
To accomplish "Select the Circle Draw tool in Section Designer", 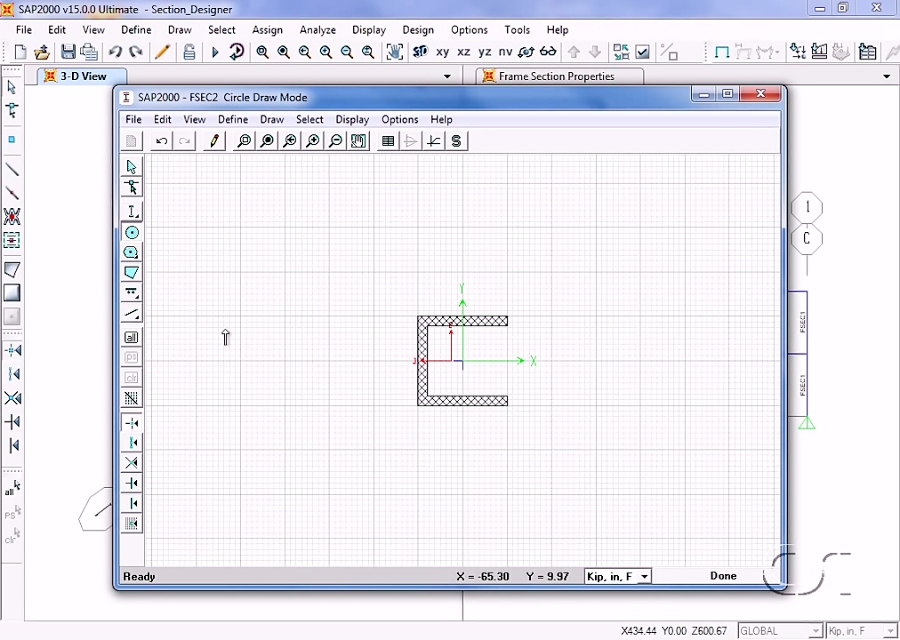I will 131,232.
